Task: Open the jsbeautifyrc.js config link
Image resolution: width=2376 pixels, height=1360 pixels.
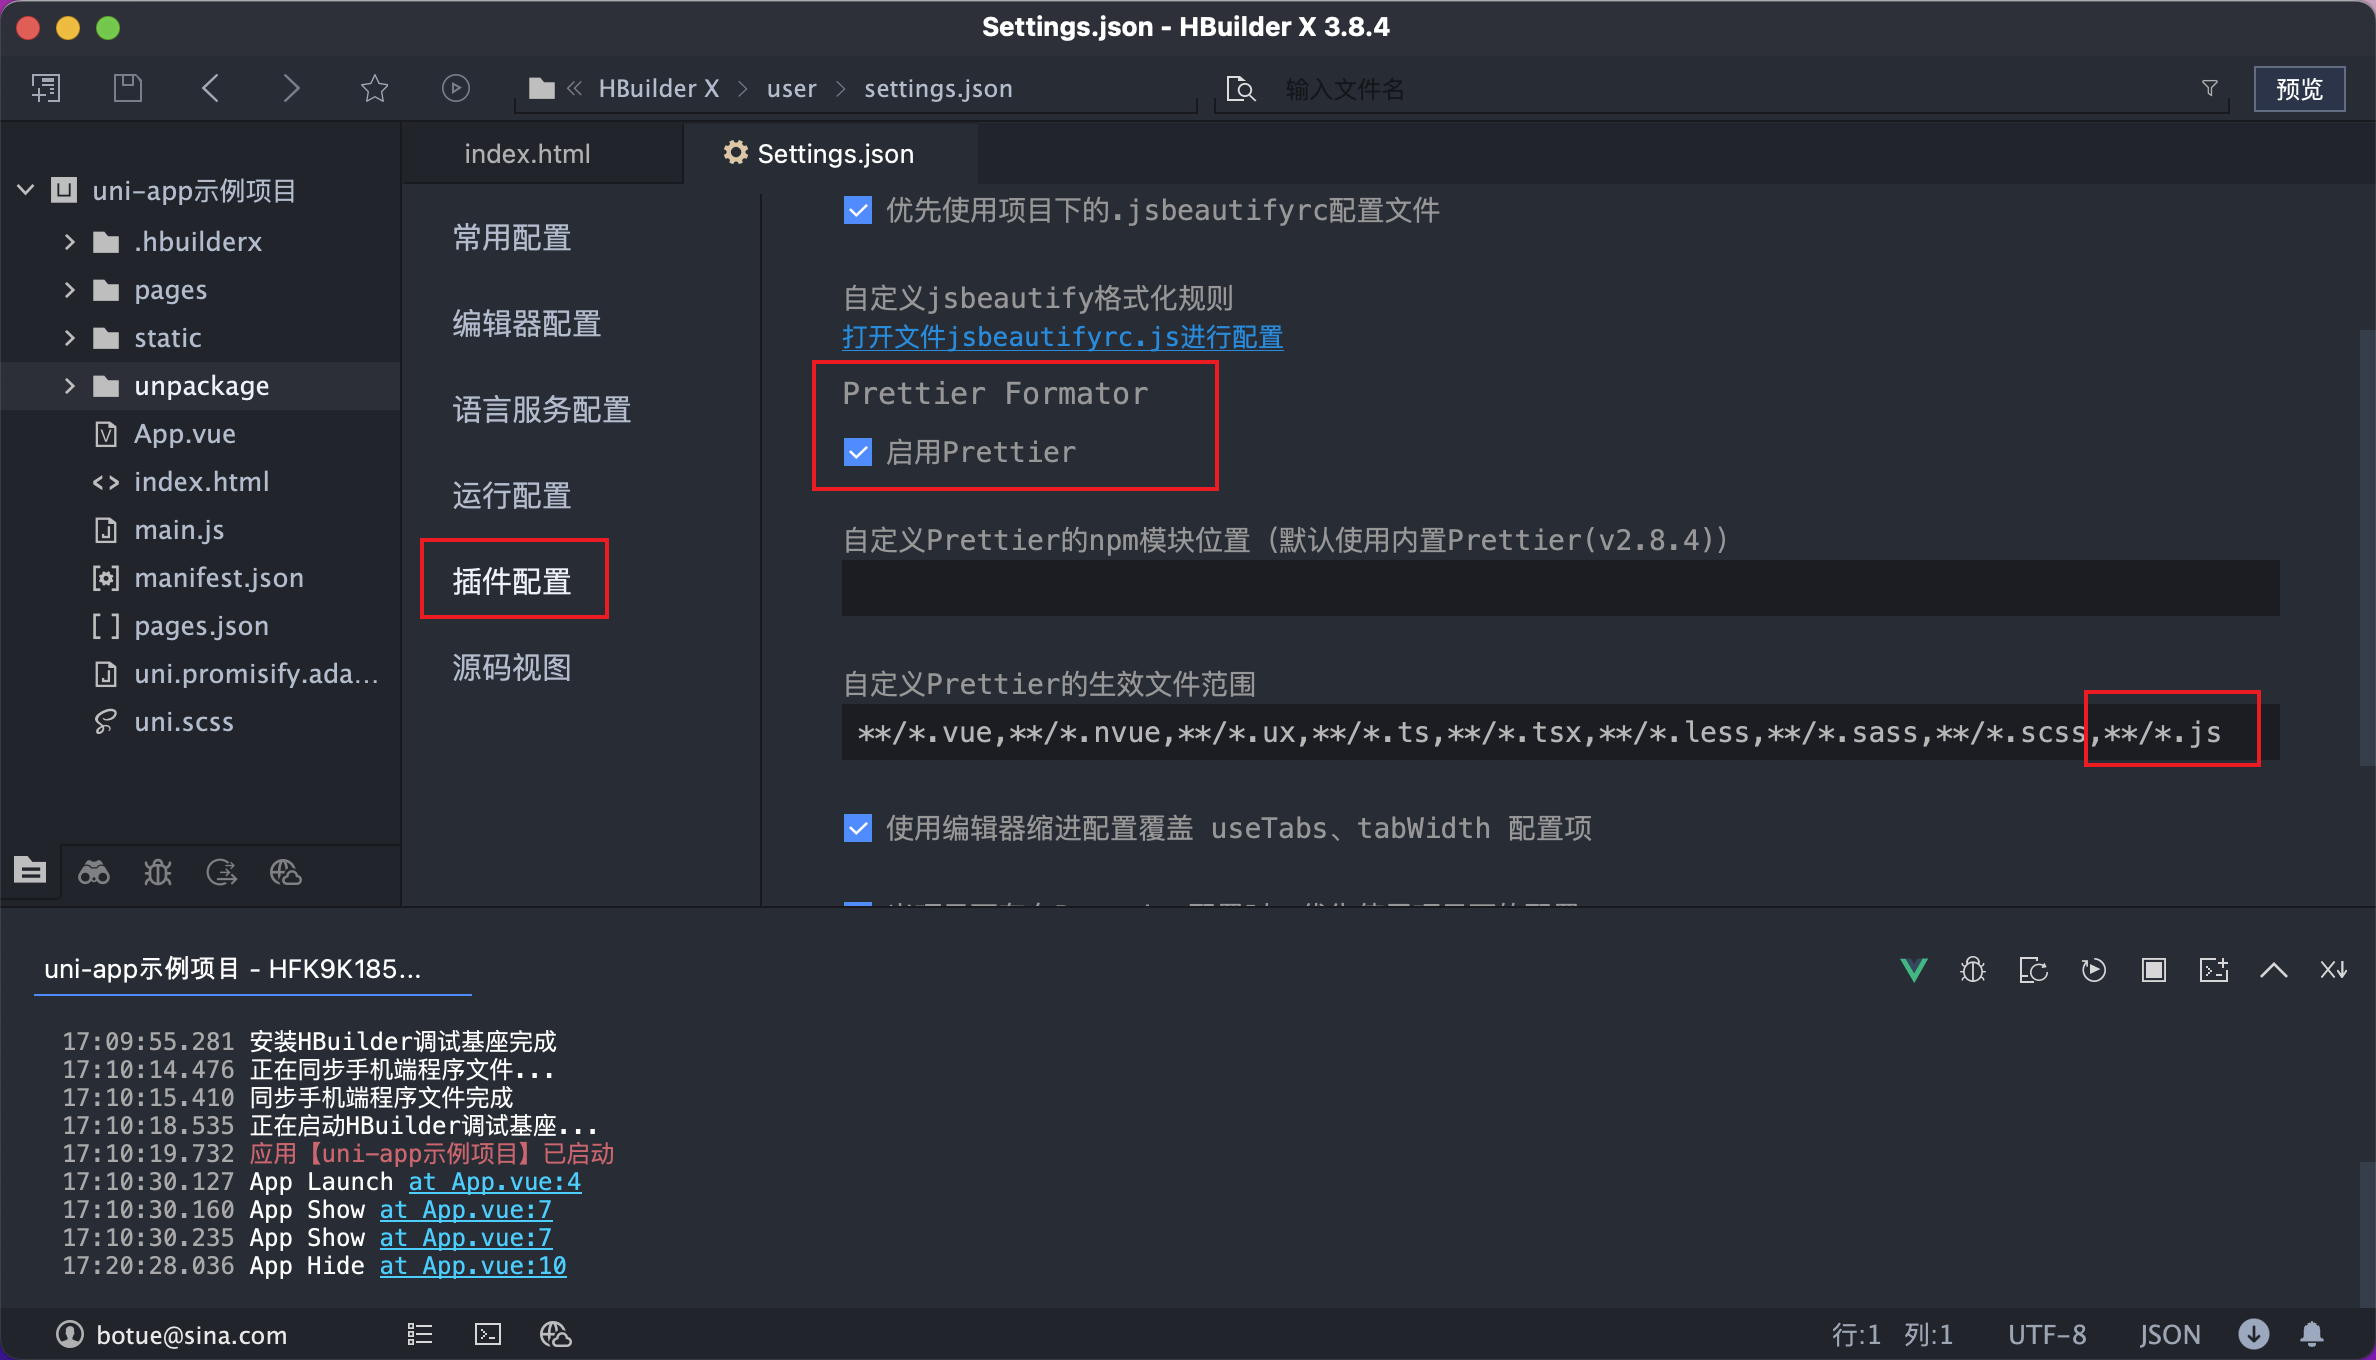Action: point(1062,337)
